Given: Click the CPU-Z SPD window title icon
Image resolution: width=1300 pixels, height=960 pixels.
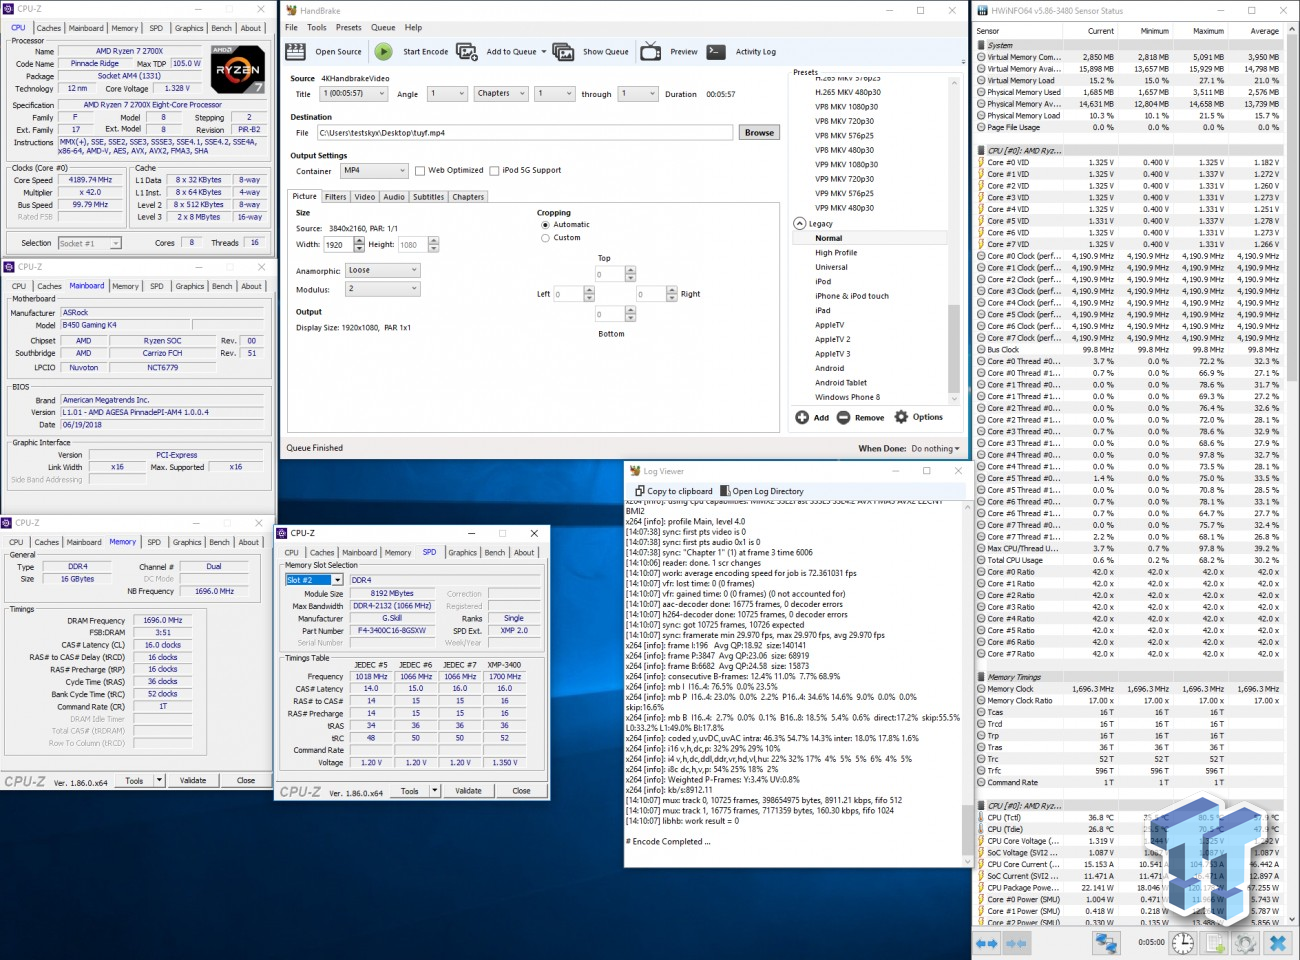Looking at the screenshot, I should coord(283,533).
